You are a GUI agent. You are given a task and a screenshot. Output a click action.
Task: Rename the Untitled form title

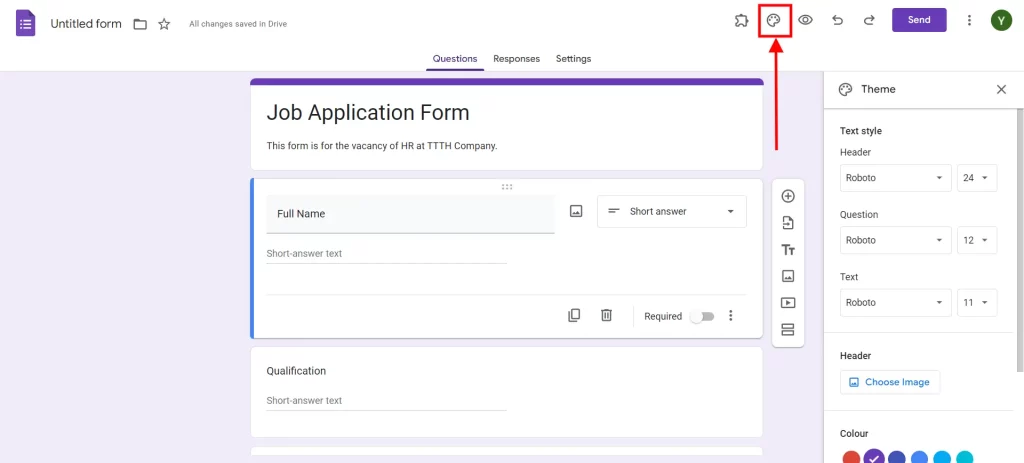click(86, 24)
